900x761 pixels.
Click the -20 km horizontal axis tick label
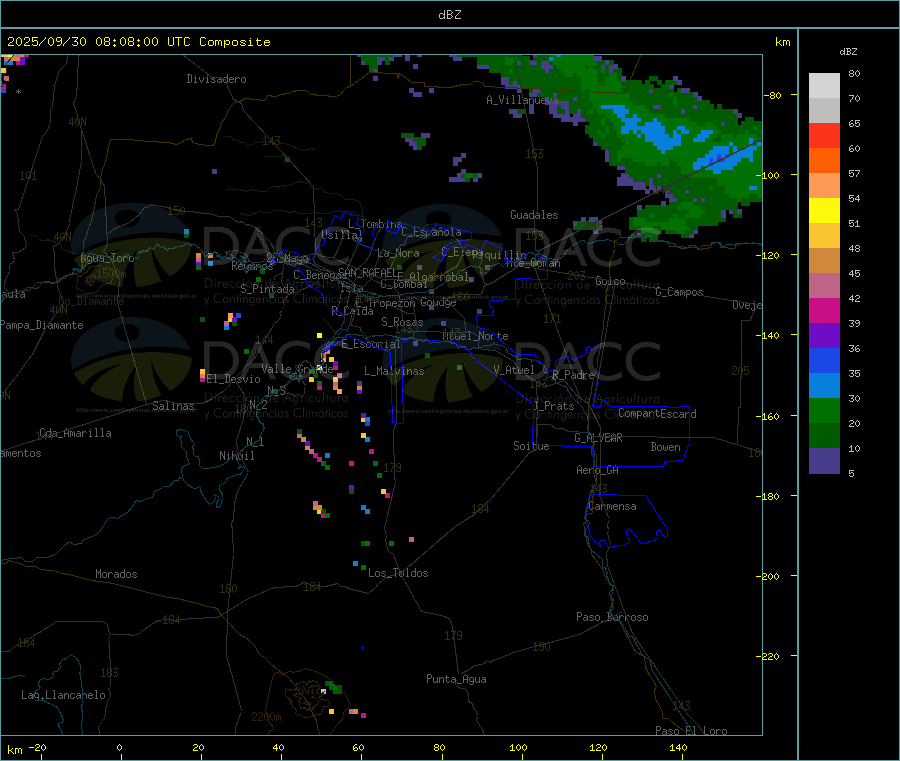click(38, 747)
